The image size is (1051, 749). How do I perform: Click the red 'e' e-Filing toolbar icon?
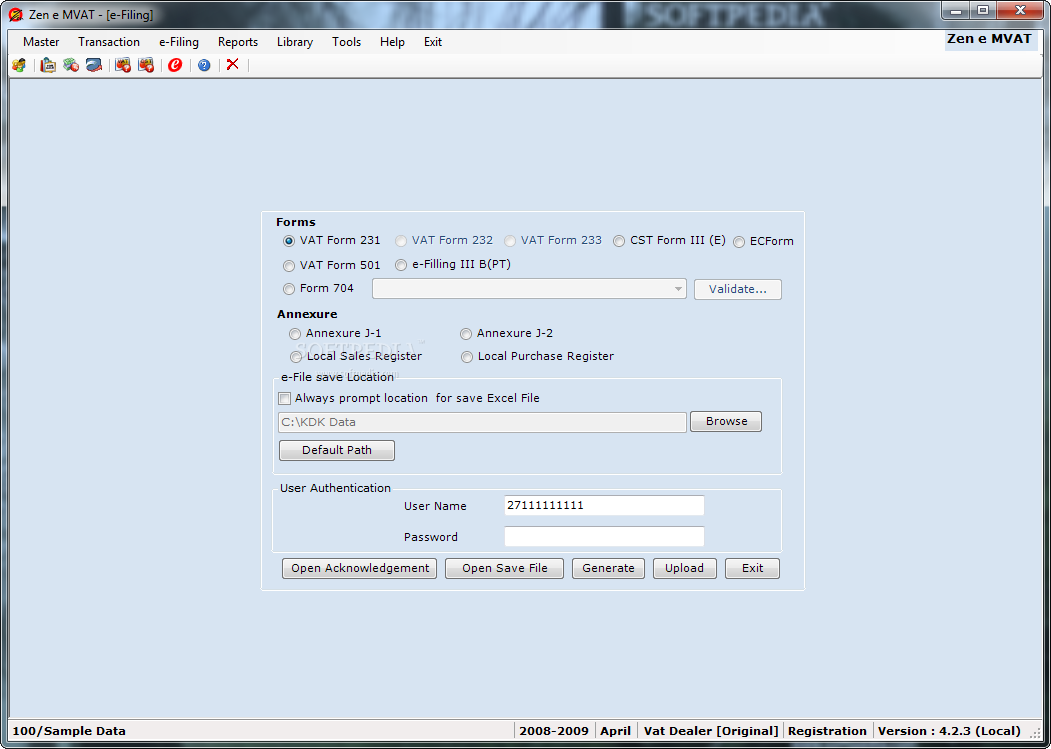click(x=175, y=65)
